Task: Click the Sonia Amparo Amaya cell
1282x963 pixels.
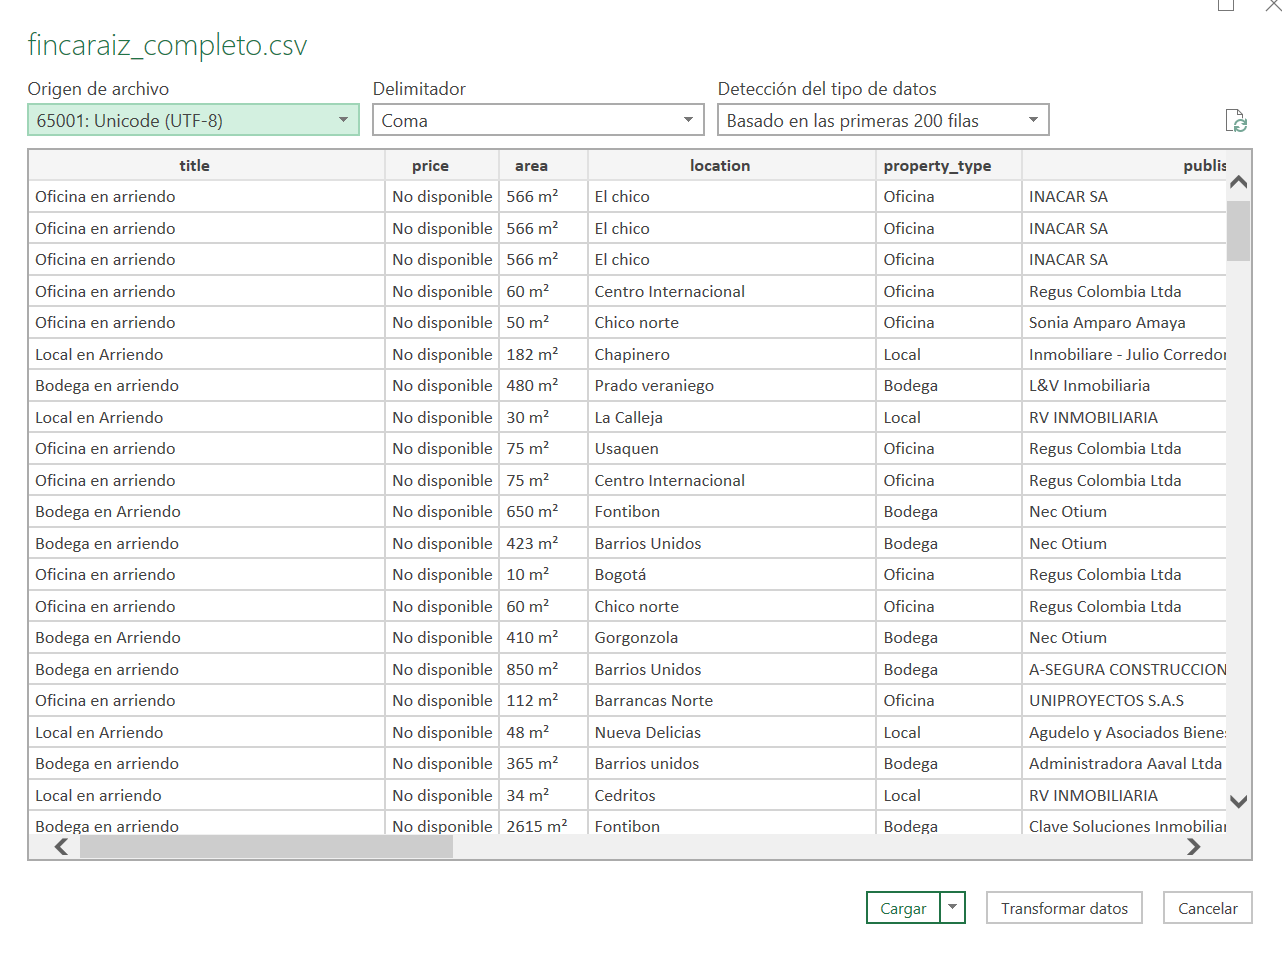Action: tap(1124, 322)
